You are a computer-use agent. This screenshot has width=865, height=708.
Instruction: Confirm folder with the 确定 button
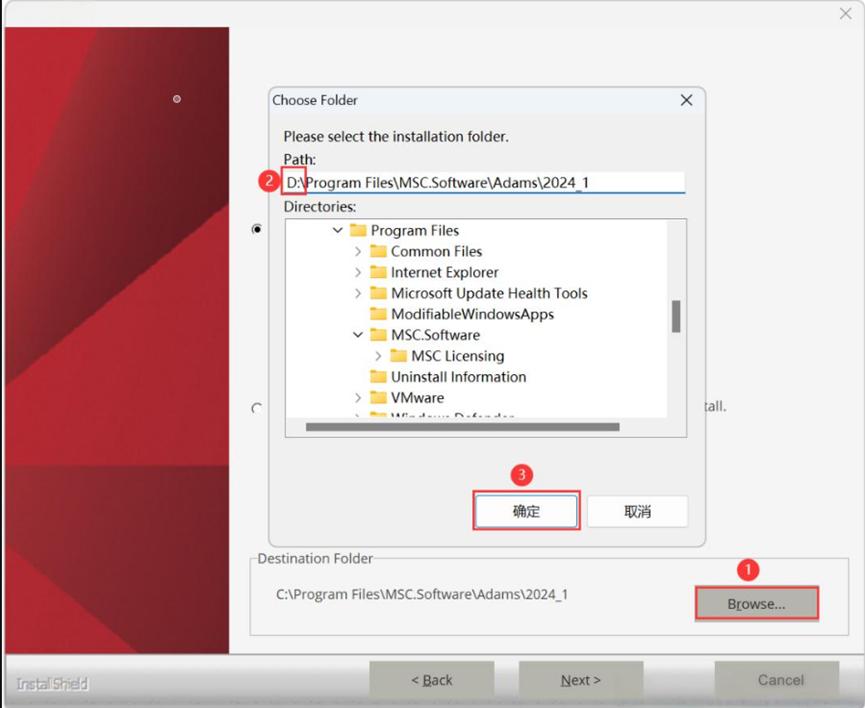click(x=526, y=511)
